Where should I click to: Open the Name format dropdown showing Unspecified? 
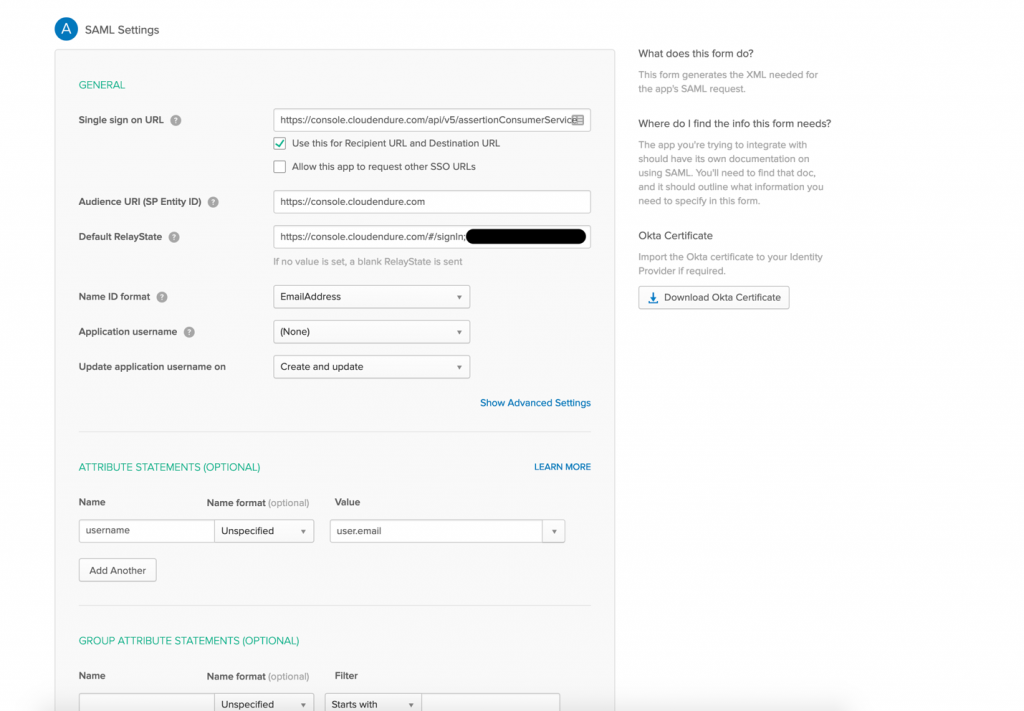click(x=263, y=530)
